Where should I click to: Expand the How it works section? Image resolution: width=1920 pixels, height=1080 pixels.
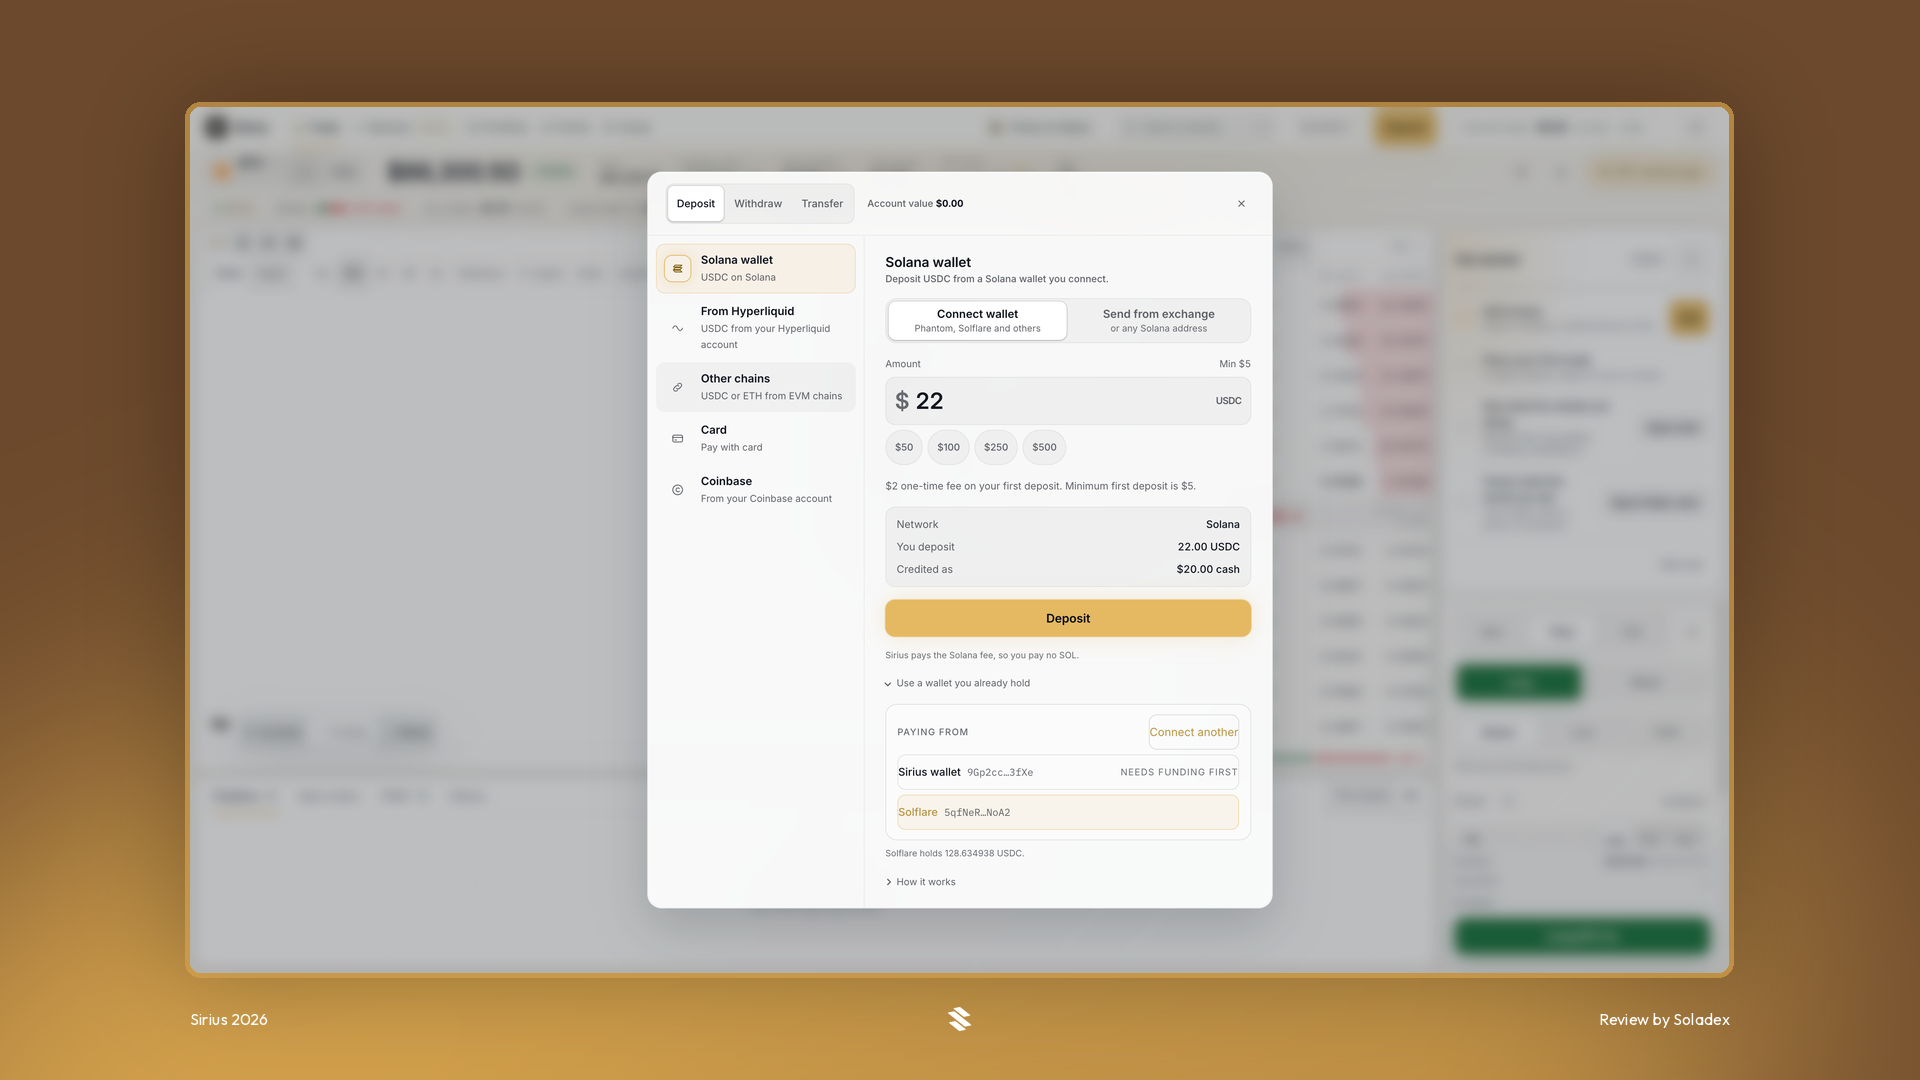(921, 882)
